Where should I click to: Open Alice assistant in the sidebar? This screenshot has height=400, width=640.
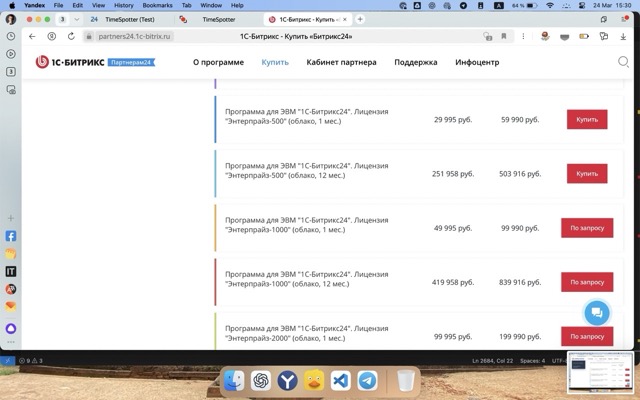[11, 328]
